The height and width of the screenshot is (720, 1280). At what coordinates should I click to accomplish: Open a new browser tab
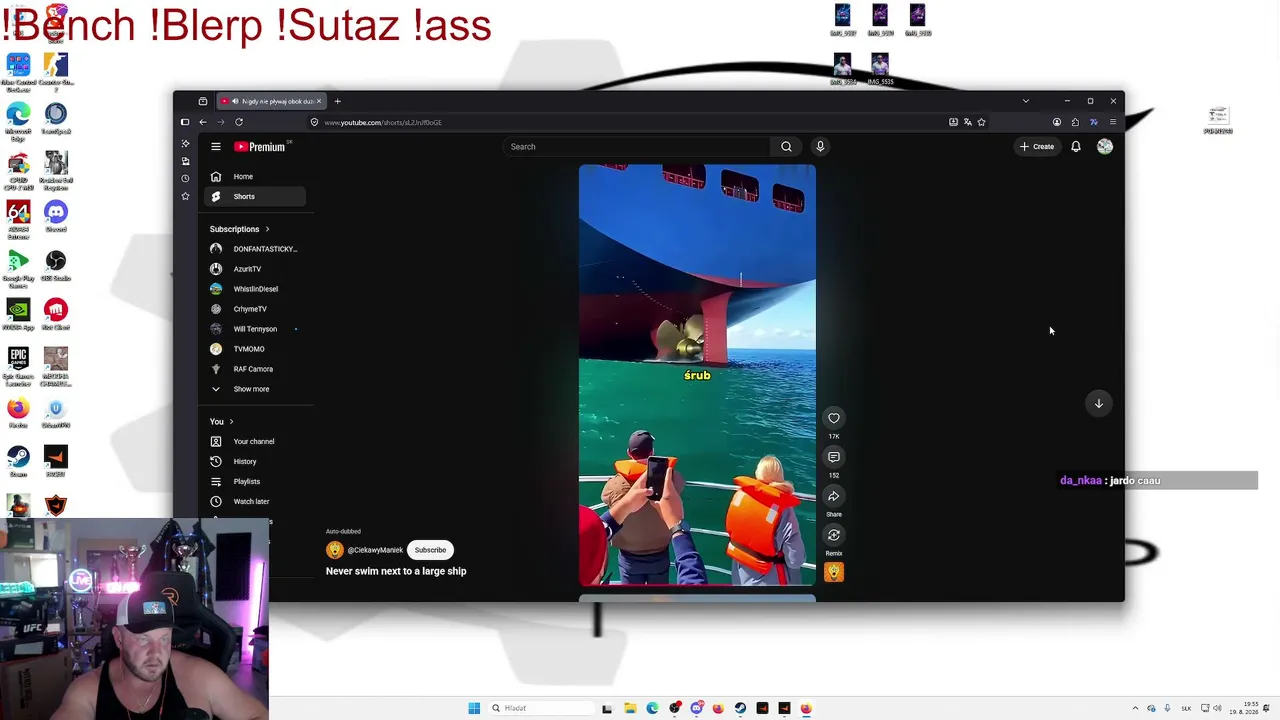coord(338,101)
